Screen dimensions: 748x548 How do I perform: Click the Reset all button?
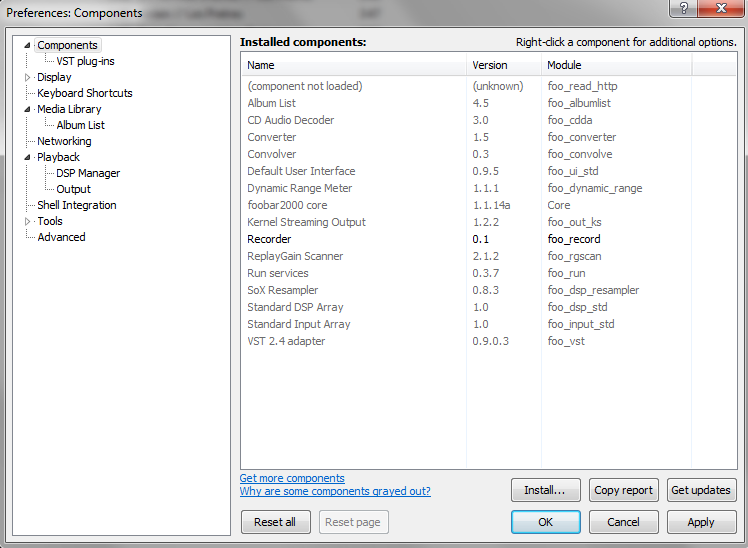(276, 522)
